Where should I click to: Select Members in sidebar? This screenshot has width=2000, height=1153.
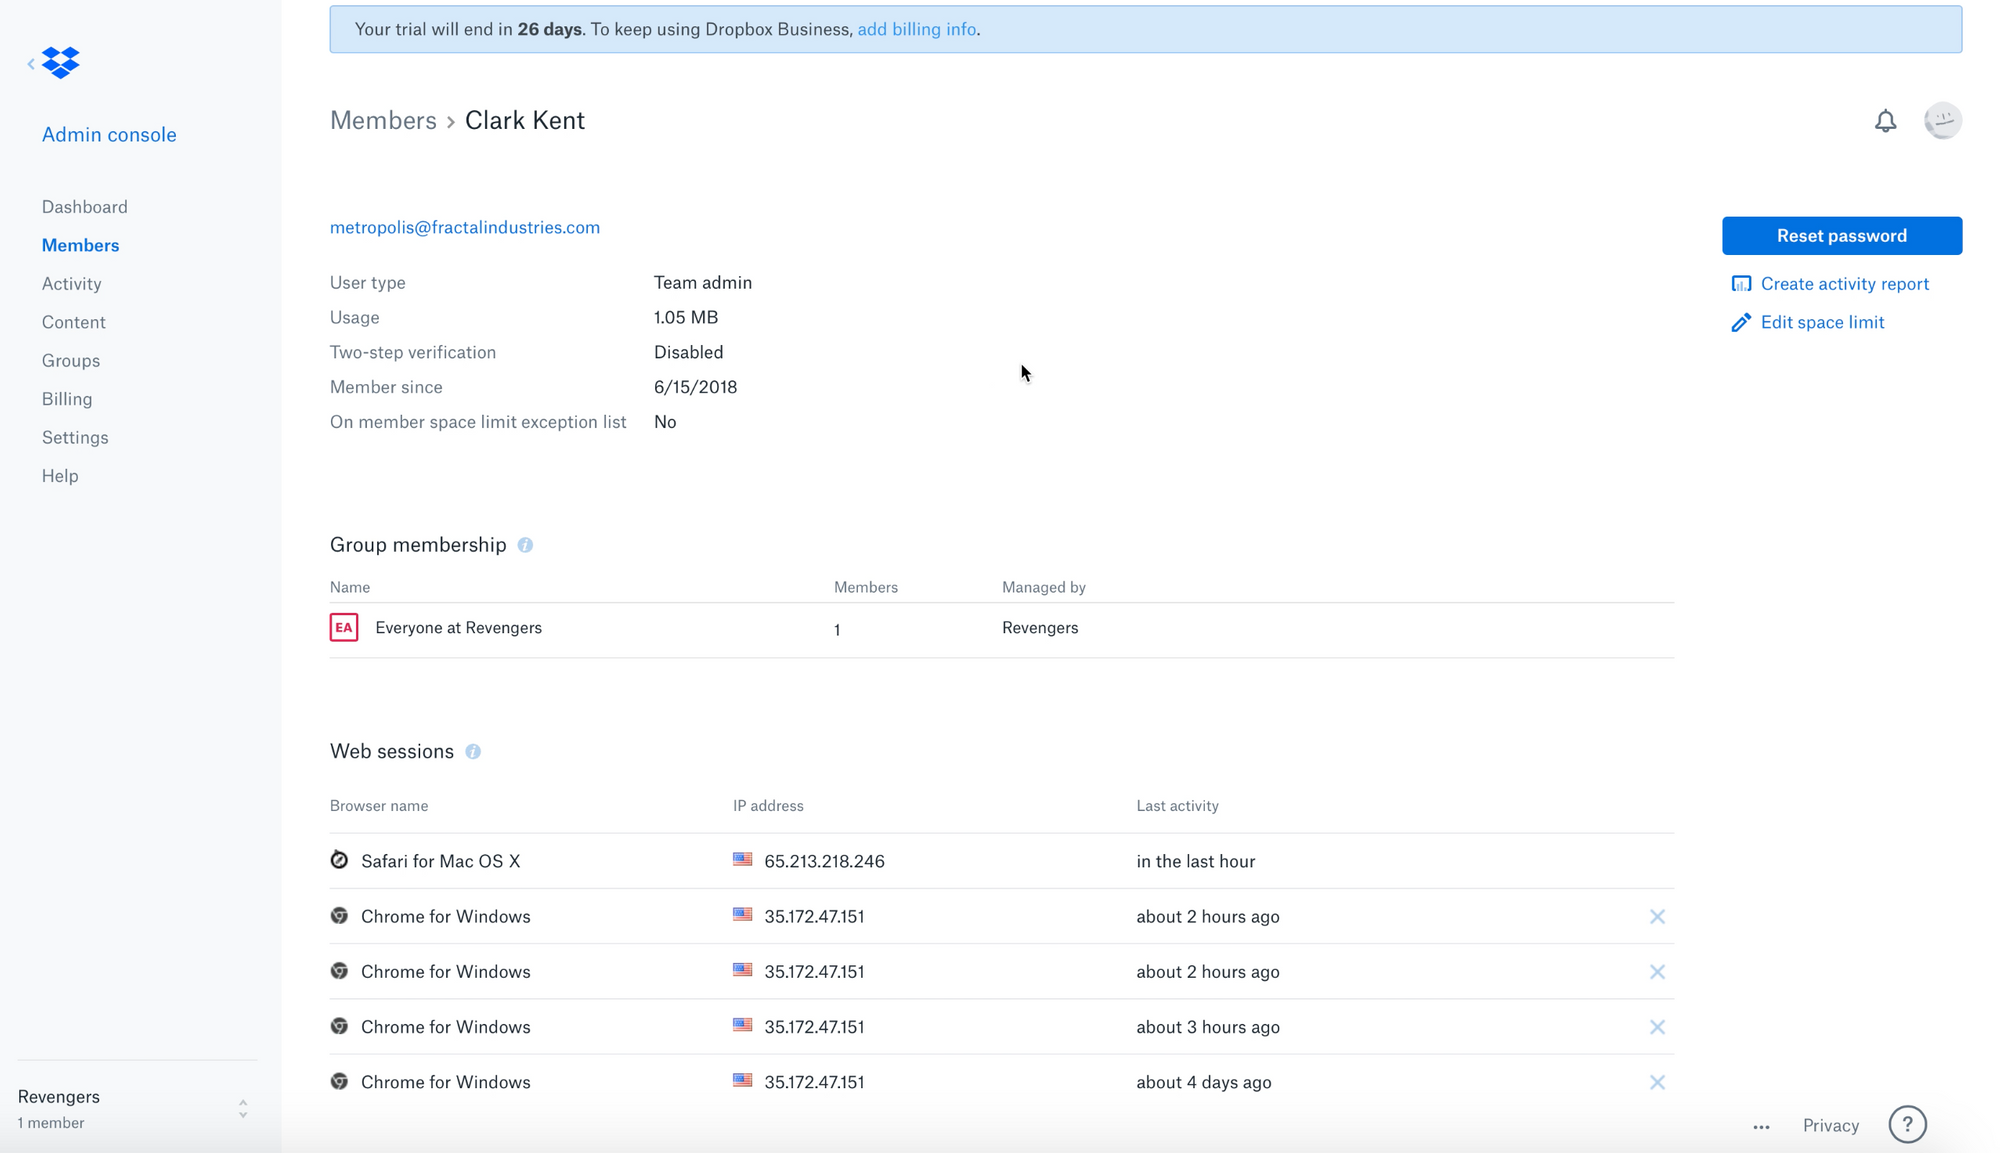(x=80, y=245)
